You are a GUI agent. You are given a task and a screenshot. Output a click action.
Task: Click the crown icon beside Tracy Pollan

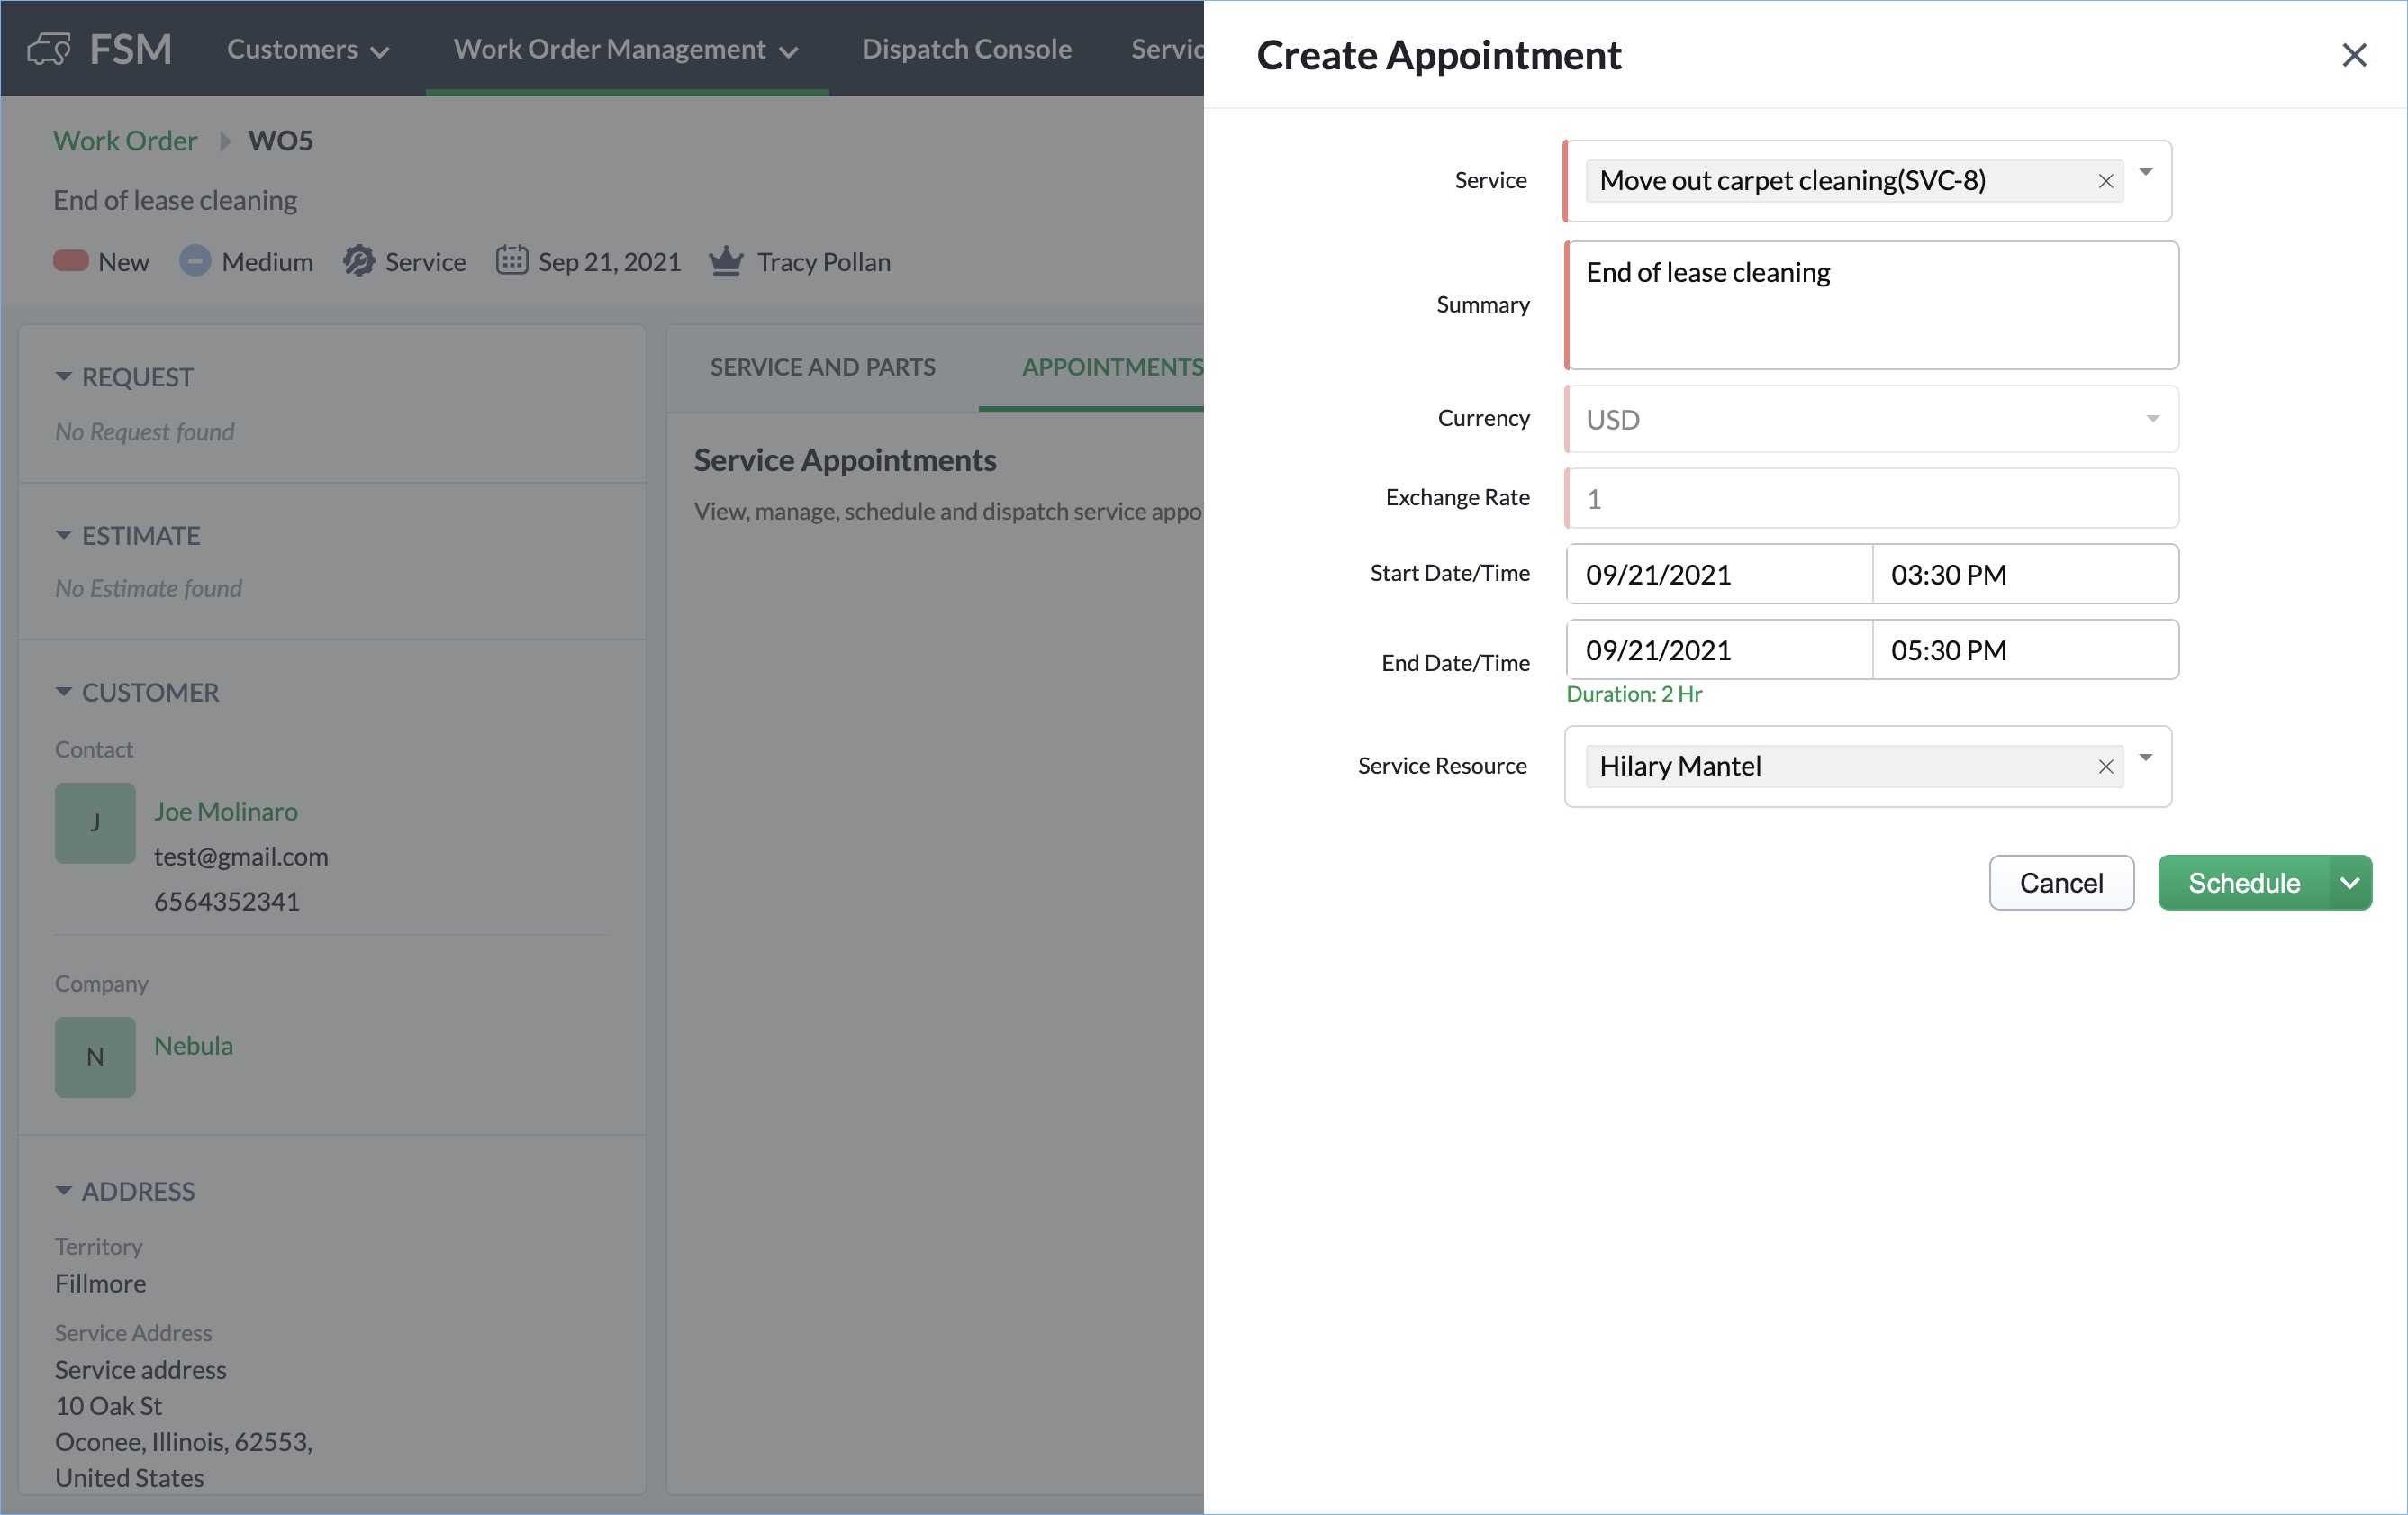click(726, 261)
